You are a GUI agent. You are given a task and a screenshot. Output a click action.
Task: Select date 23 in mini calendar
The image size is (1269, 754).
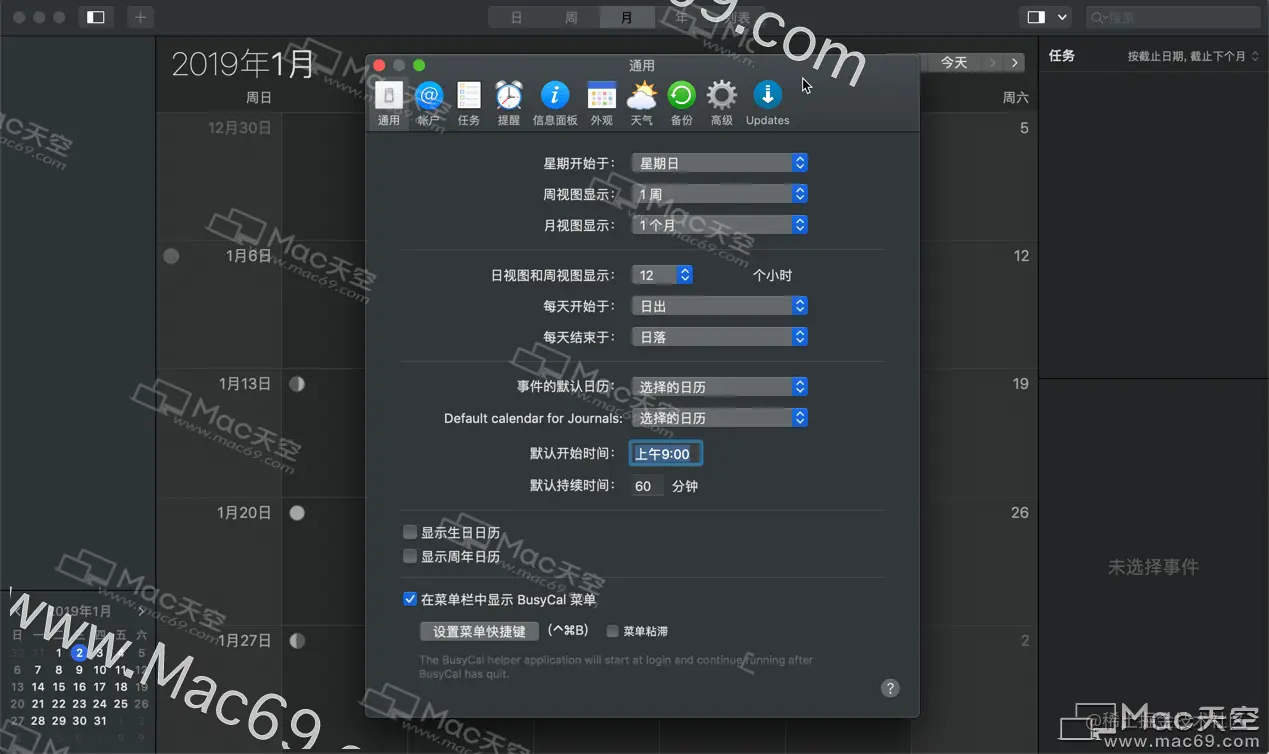pyautogui.click(x=79, y=704)
